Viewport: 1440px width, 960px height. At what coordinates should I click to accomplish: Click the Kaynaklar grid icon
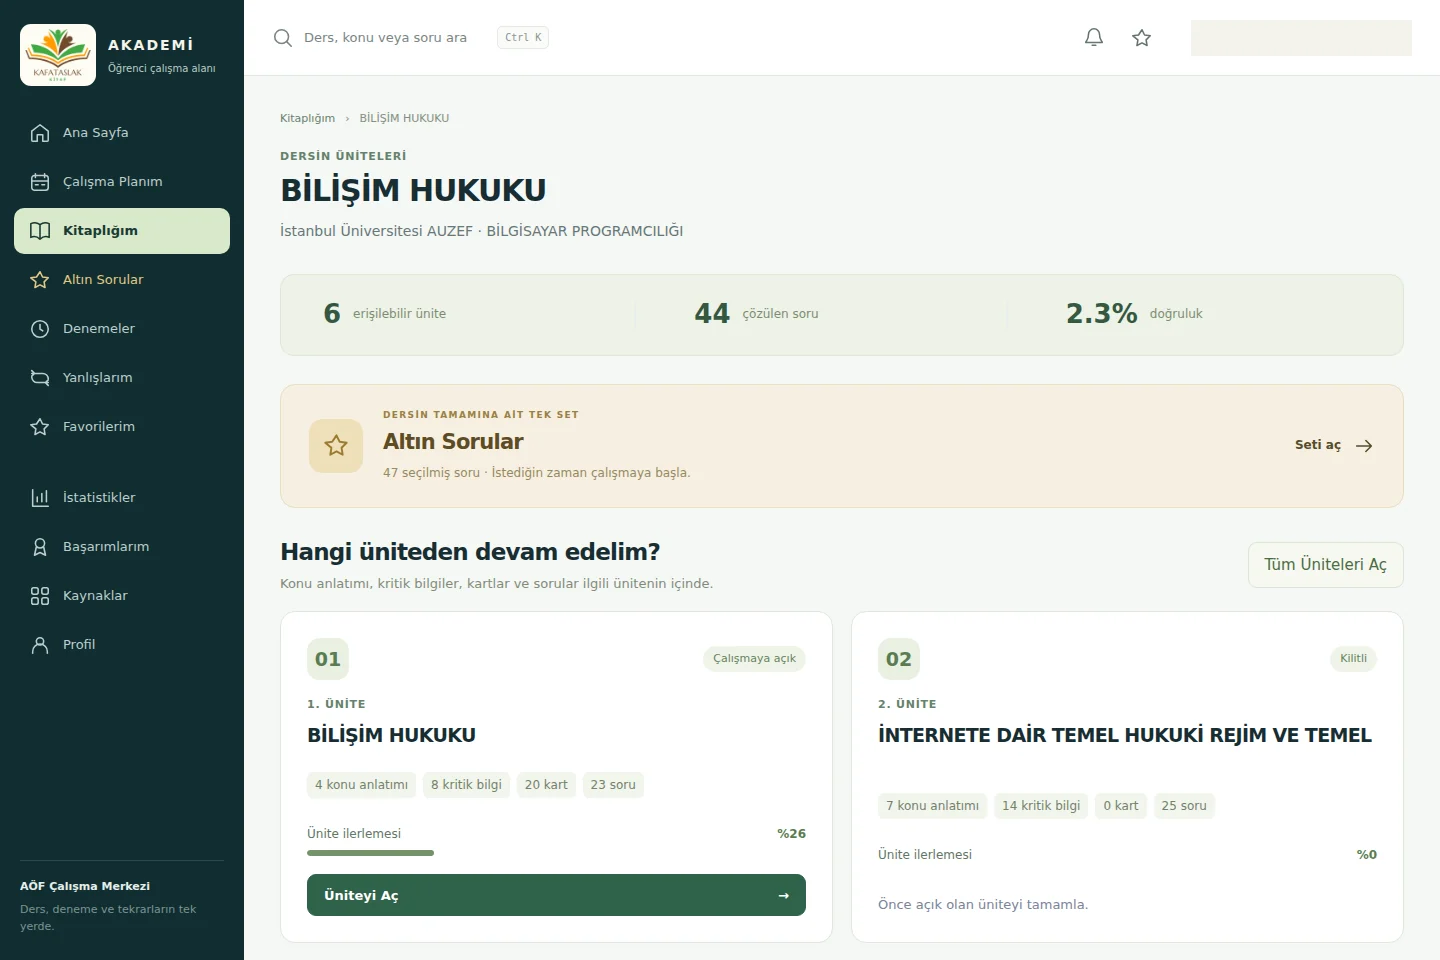pyautogui.click(x=40, y=596)
